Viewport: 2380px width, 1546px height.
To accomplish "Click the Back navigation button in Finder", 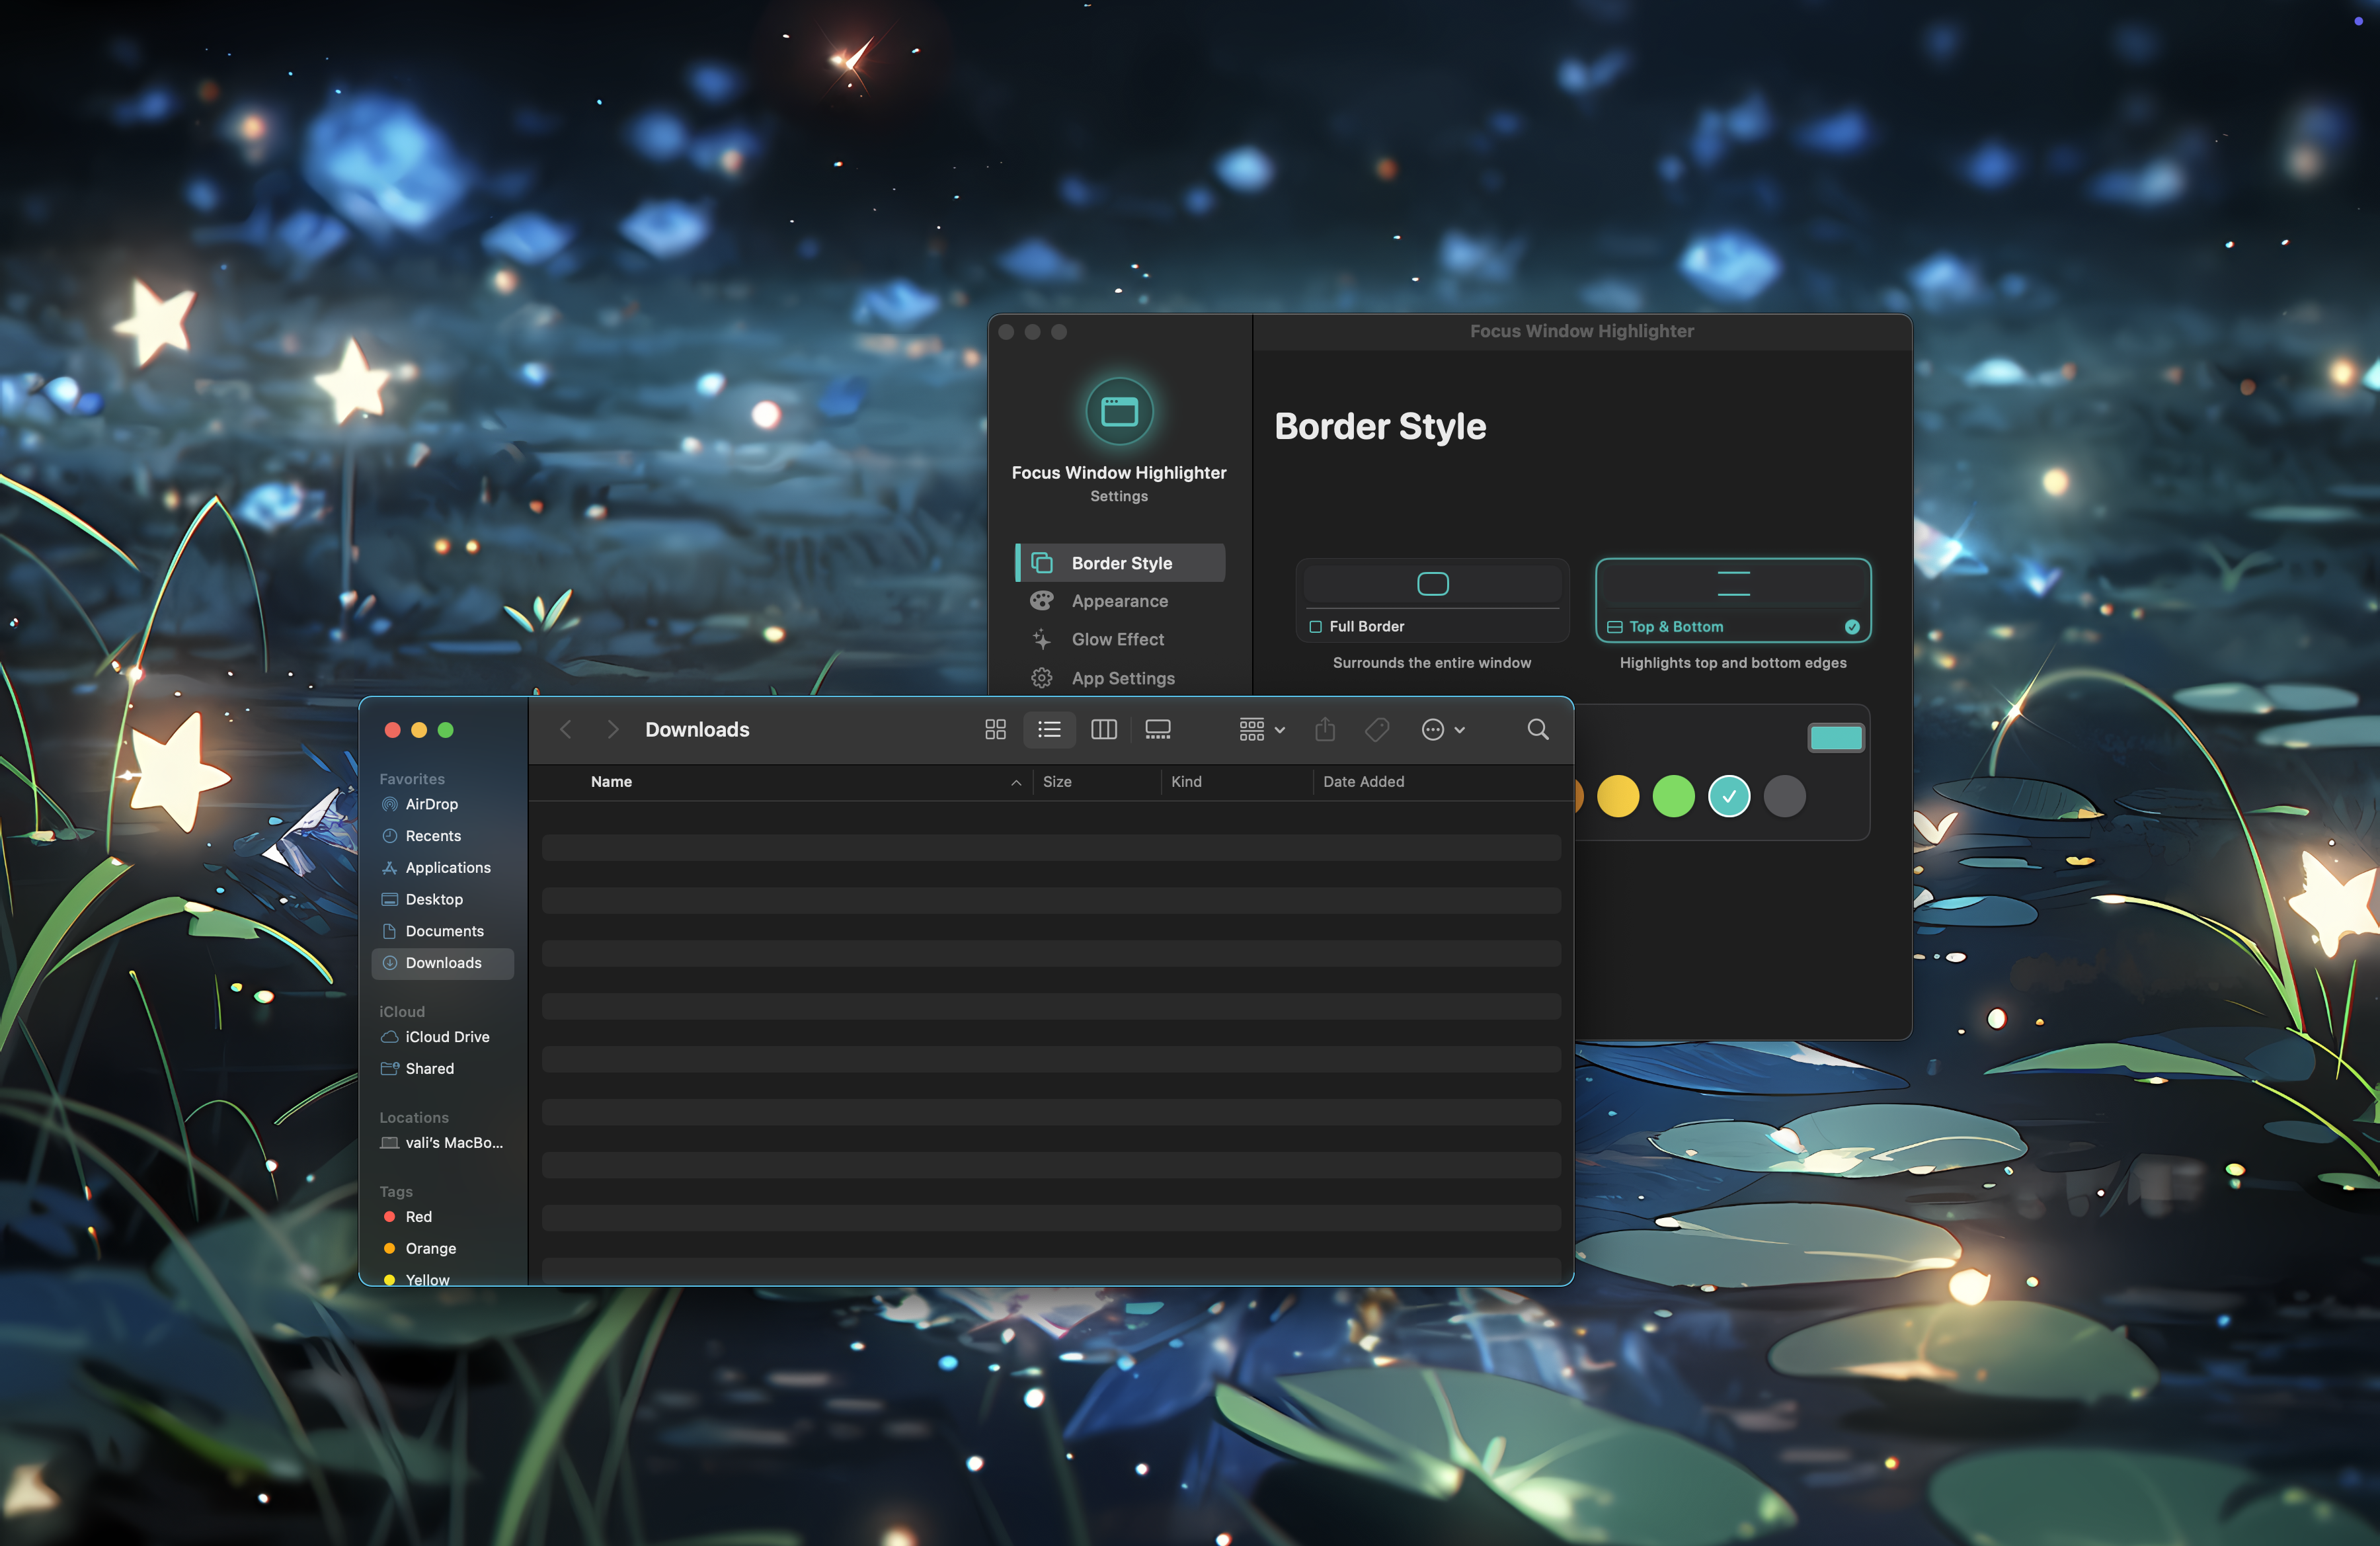I will (x=565, y=729).
